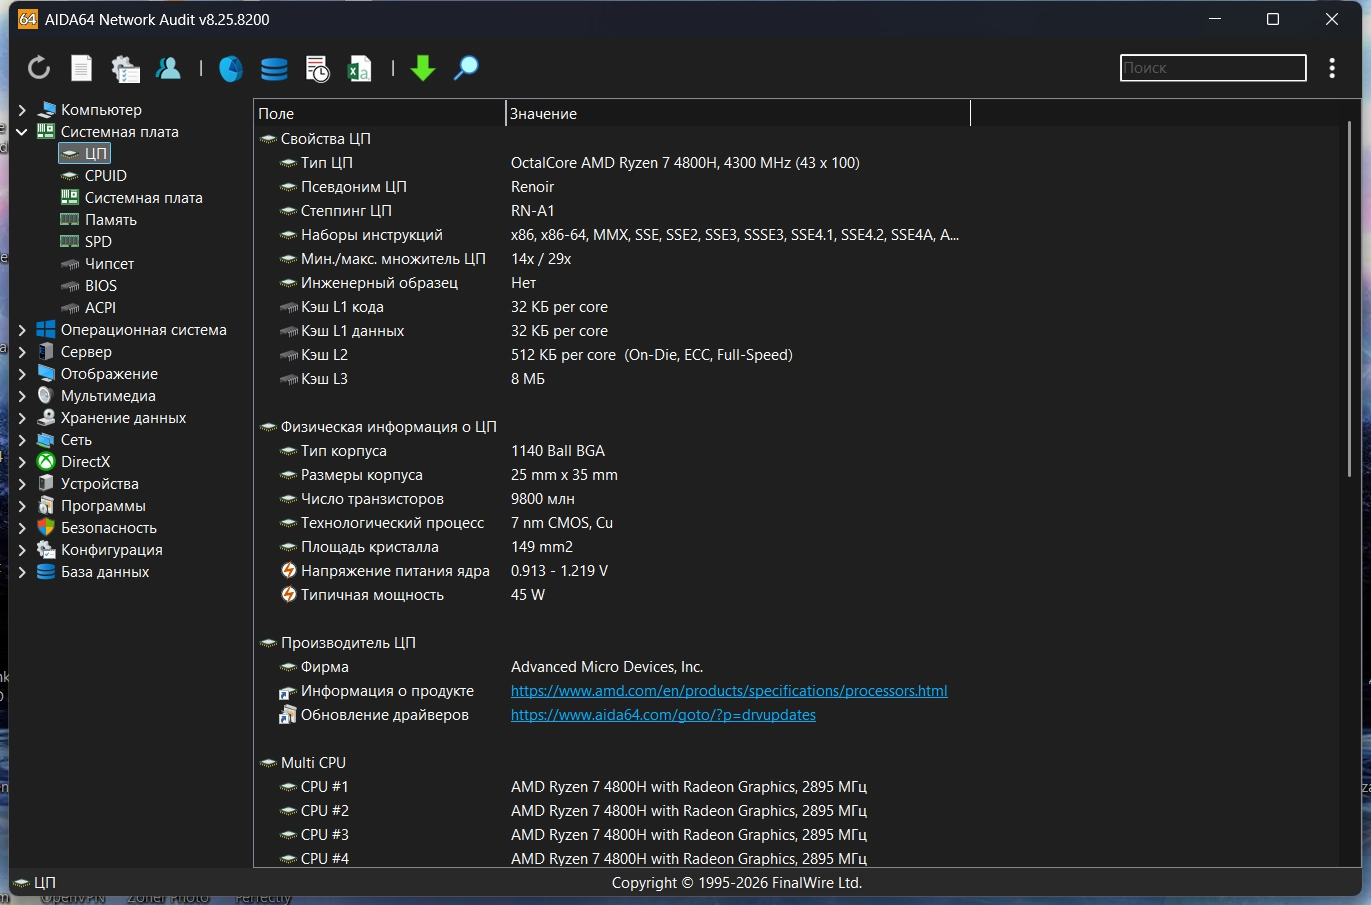Select CPUID in the sidebar tree
The height and width of the screenshot is (905, 1371).
(105, 176)
